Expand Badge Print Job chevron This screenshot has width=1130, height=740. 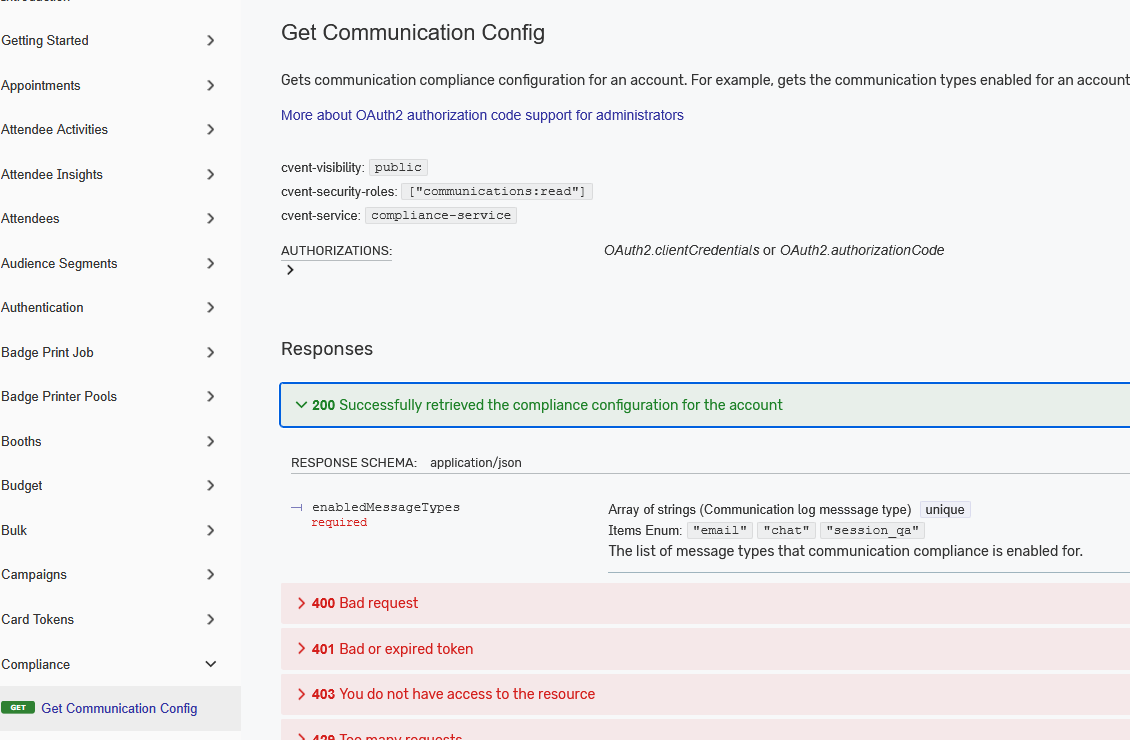[210, 352]
